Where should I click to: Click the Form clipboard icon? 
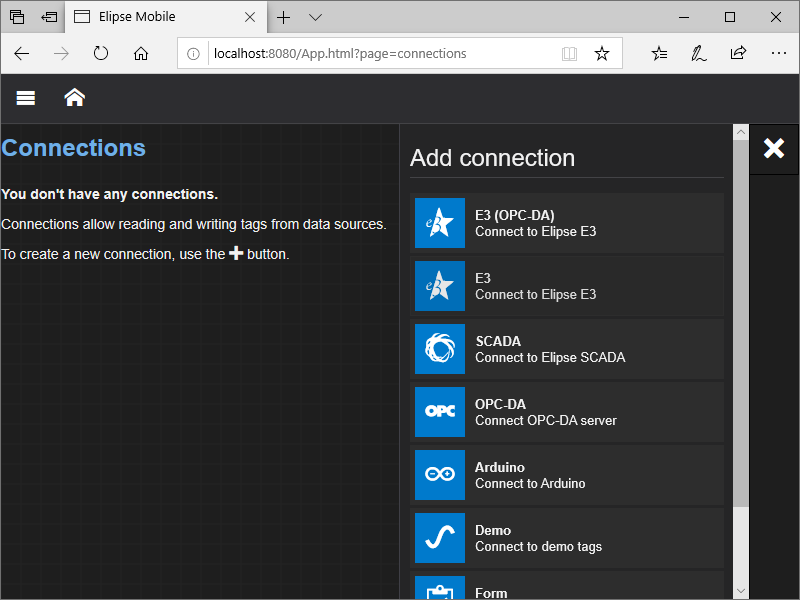pyautogui.click(x=440, y=590)
